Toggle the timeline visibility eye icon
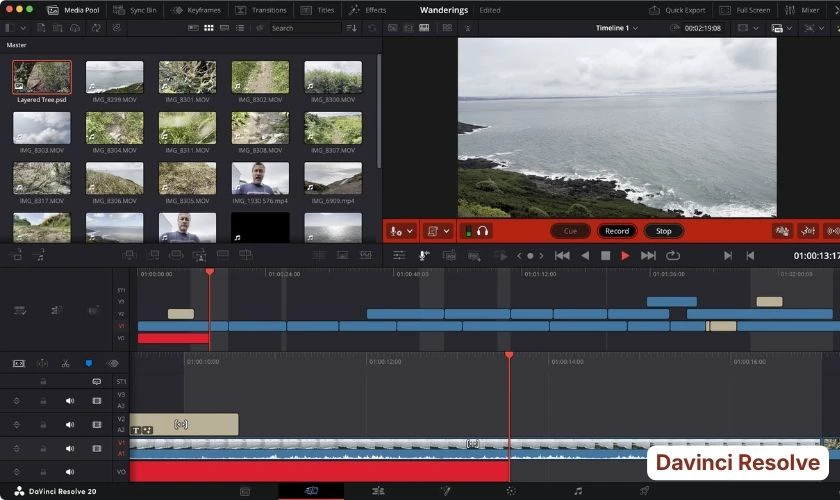 (112, 363)
